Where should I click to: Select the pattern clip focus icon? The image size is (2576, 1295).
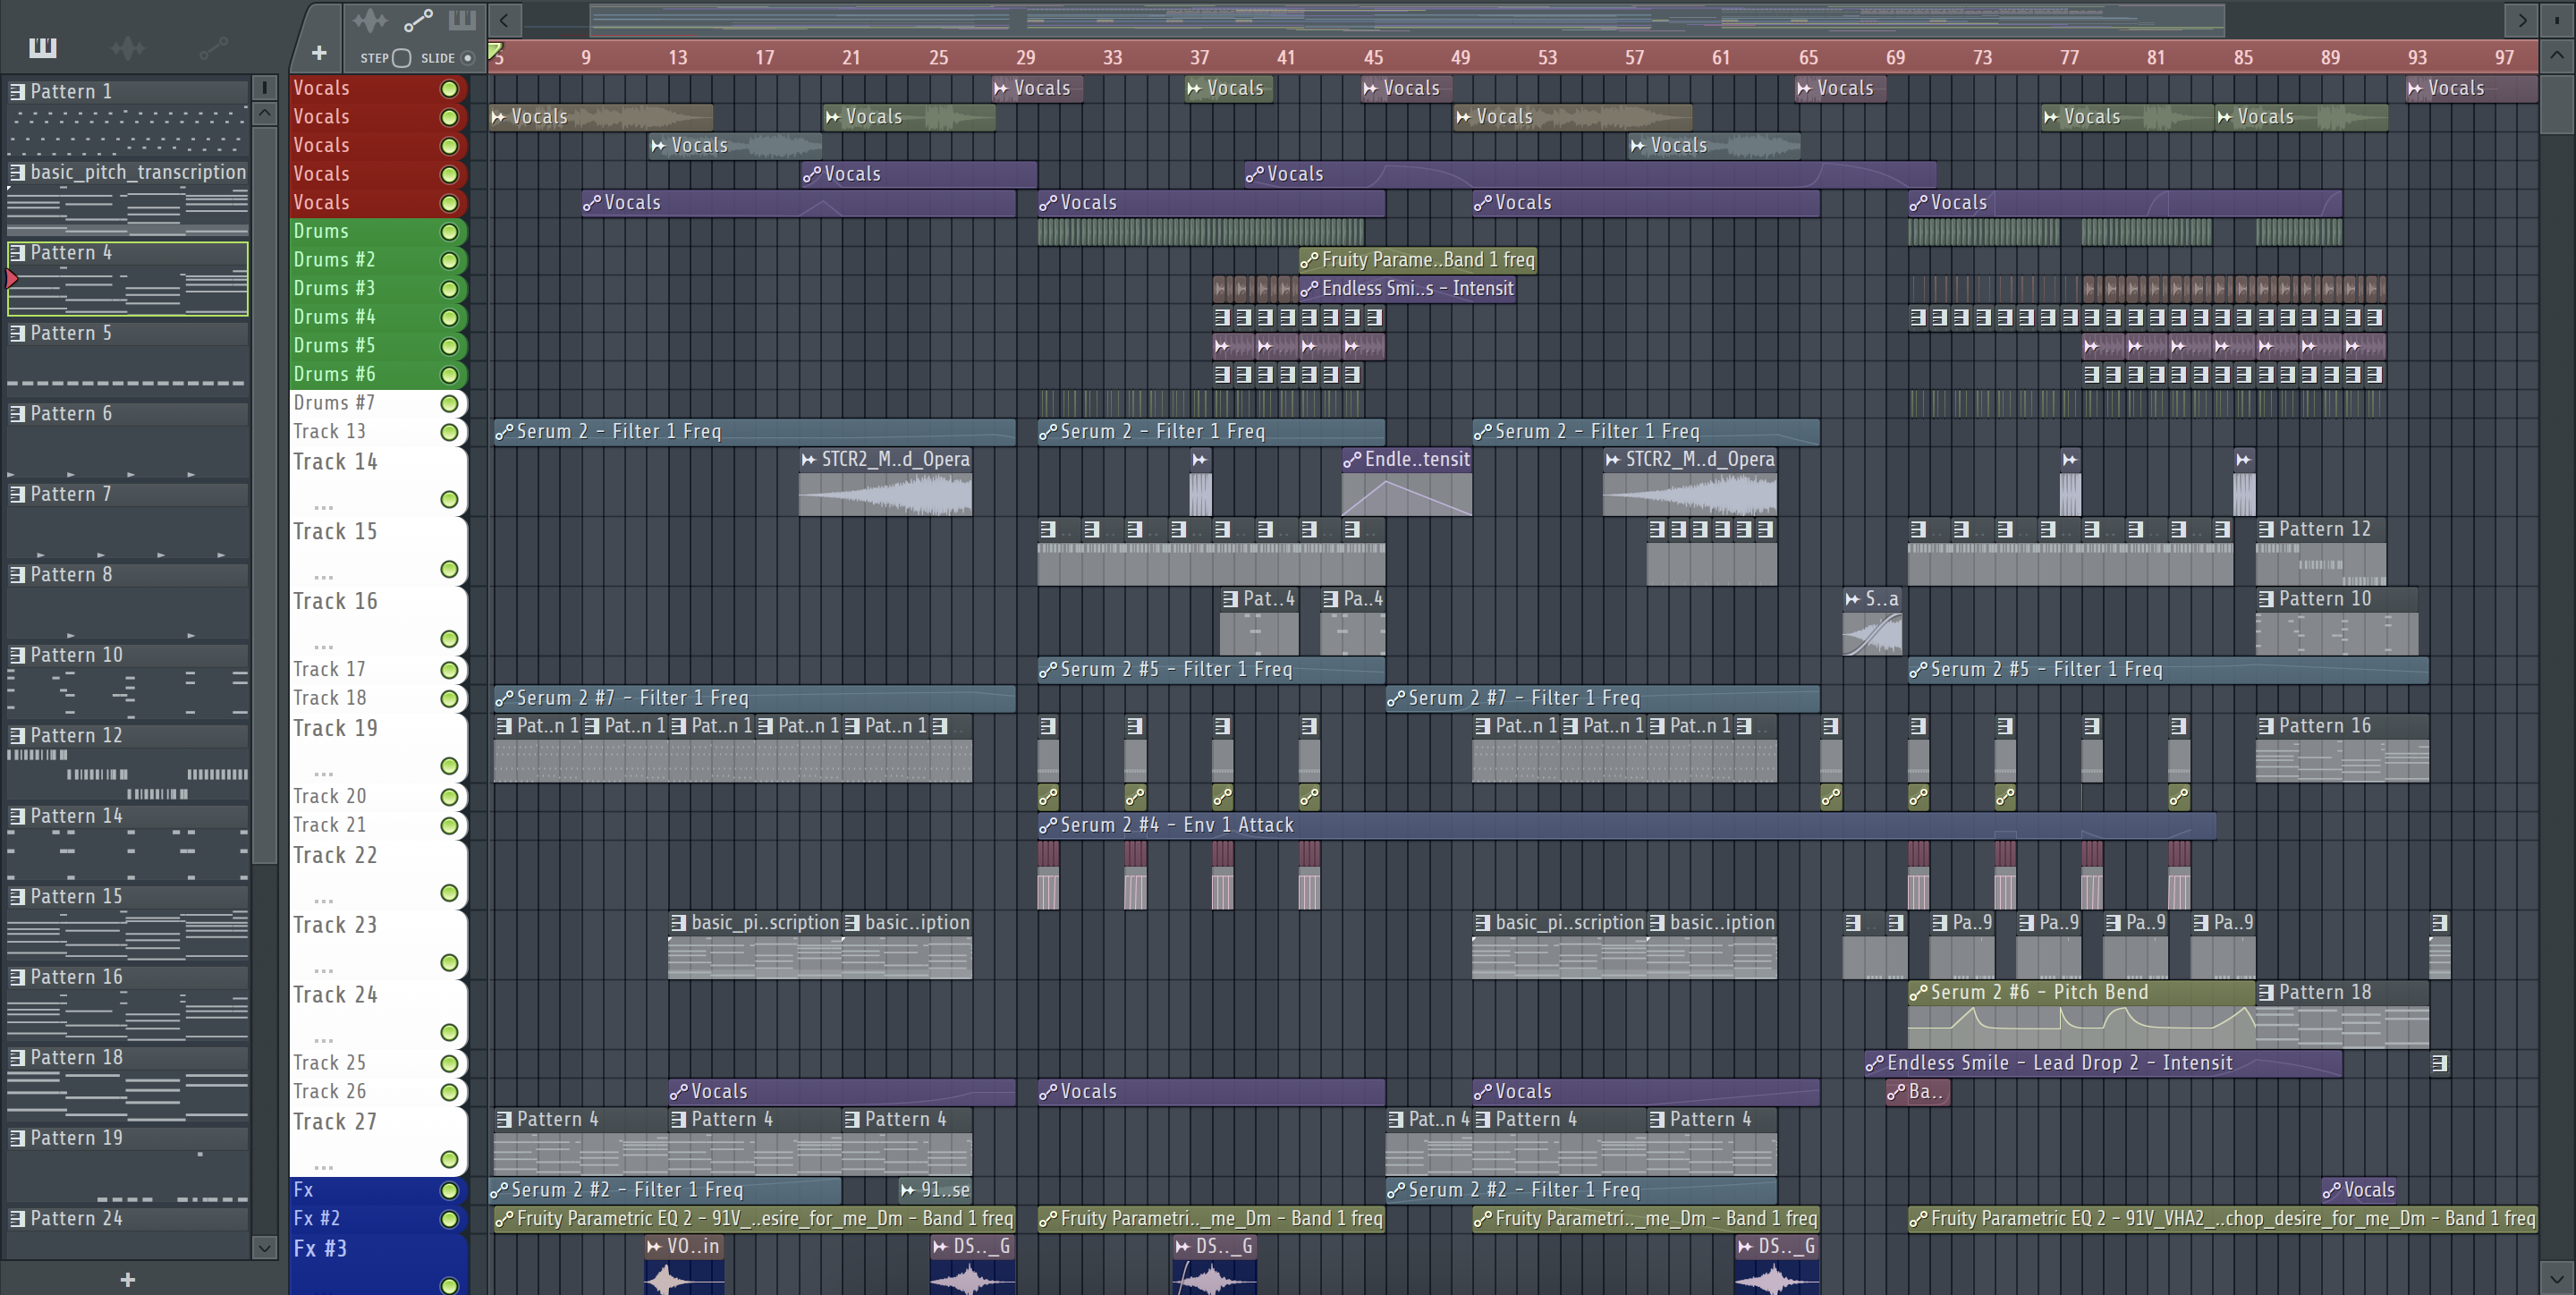click(x=462, y=20)
